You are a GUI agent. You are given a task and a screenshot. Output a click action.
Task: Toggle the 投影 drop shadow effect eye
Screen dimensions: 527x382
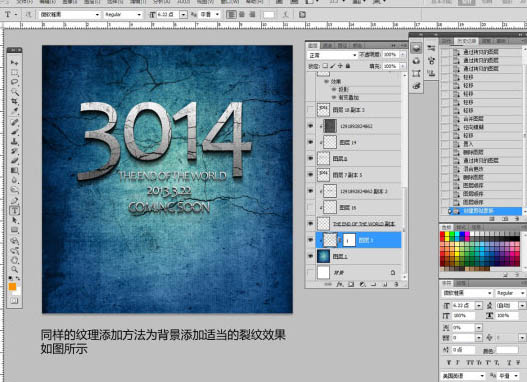pos(334,89)
